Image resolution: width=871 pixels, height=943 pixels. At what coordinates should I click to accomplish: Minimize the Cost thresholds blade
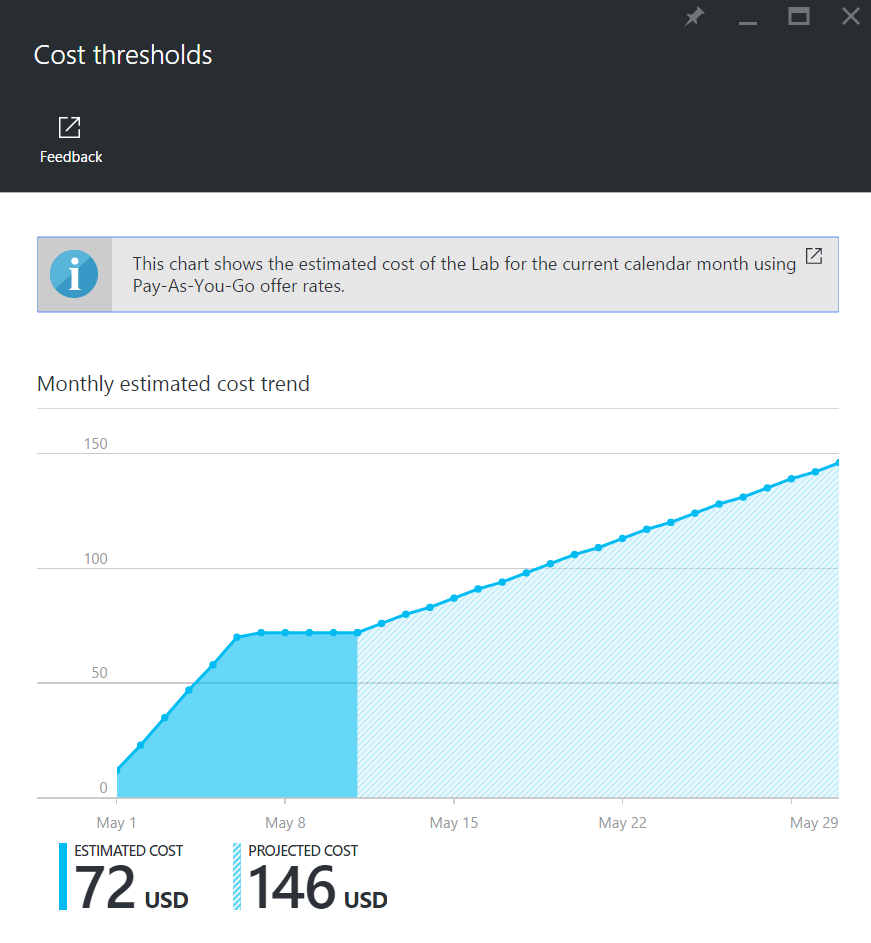pyautogui.click(x=747, y=17)
